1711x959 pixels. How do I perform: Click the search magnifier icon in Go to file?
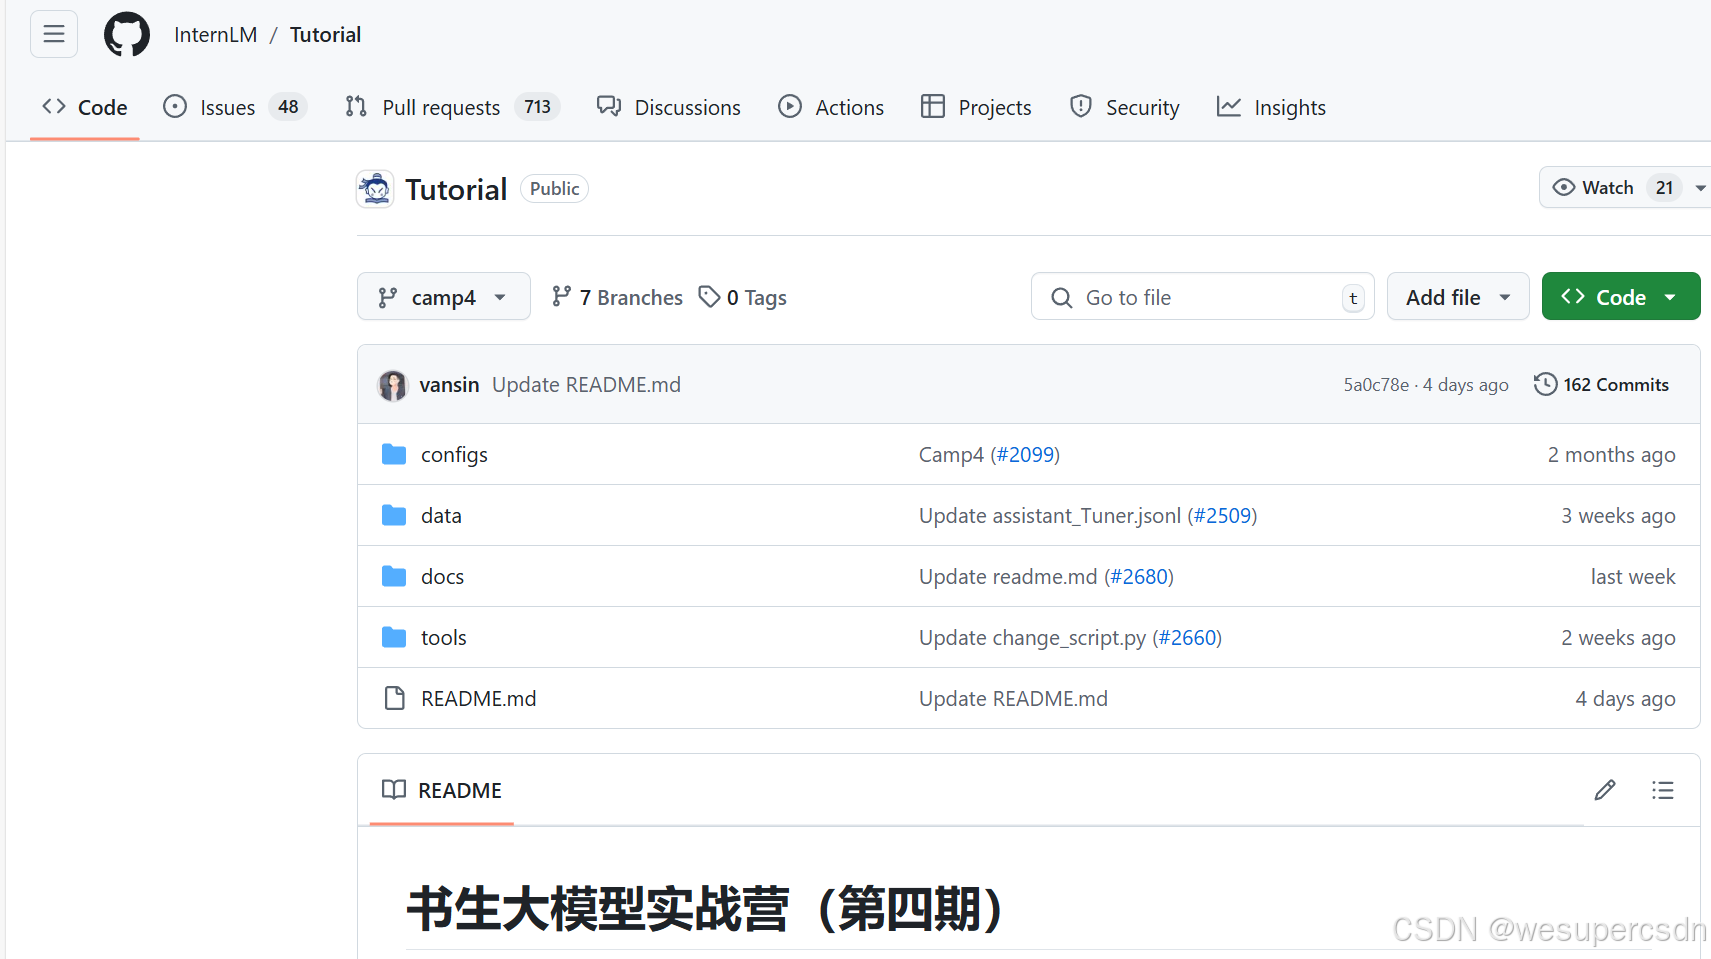click(1061, 298)
